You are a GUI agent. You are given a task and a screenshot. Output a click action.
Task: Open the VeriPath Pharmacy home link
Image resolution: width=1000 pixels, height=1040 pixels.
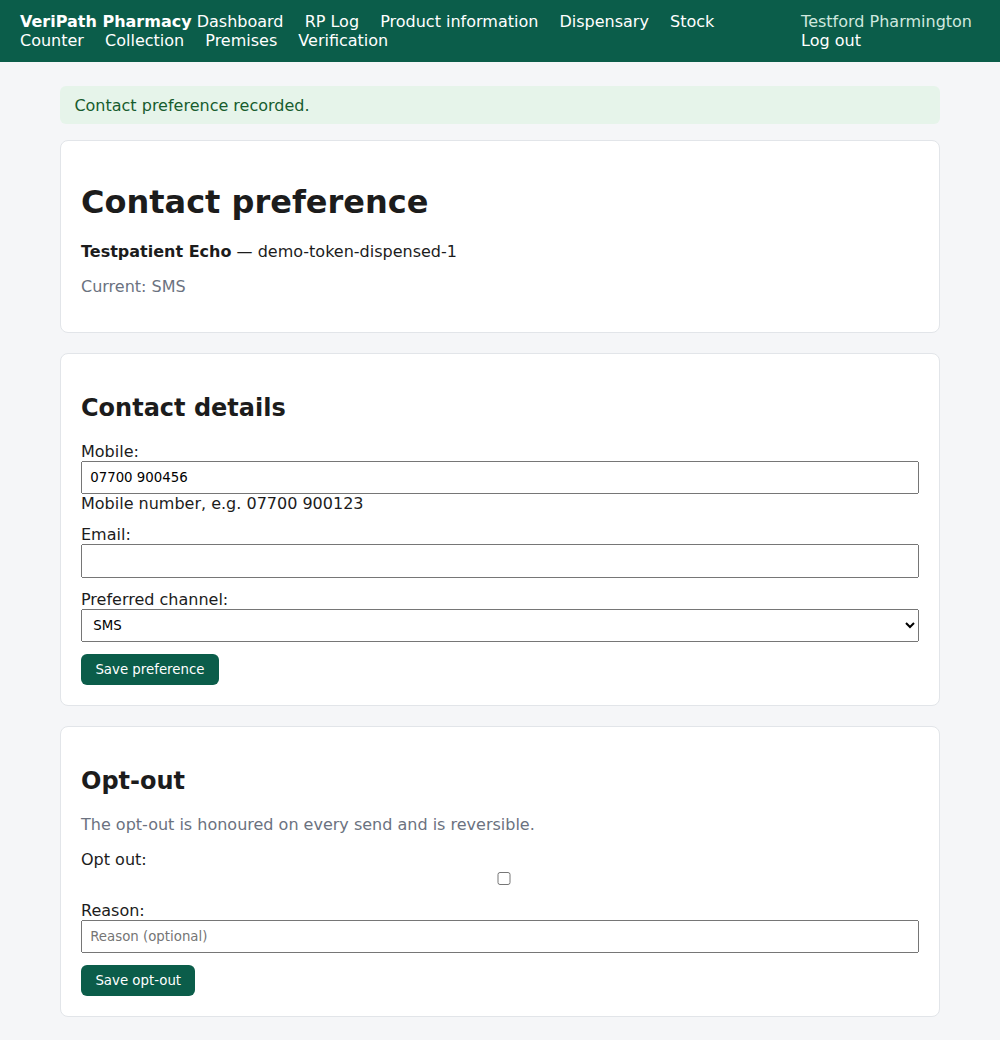click(105, 21)
